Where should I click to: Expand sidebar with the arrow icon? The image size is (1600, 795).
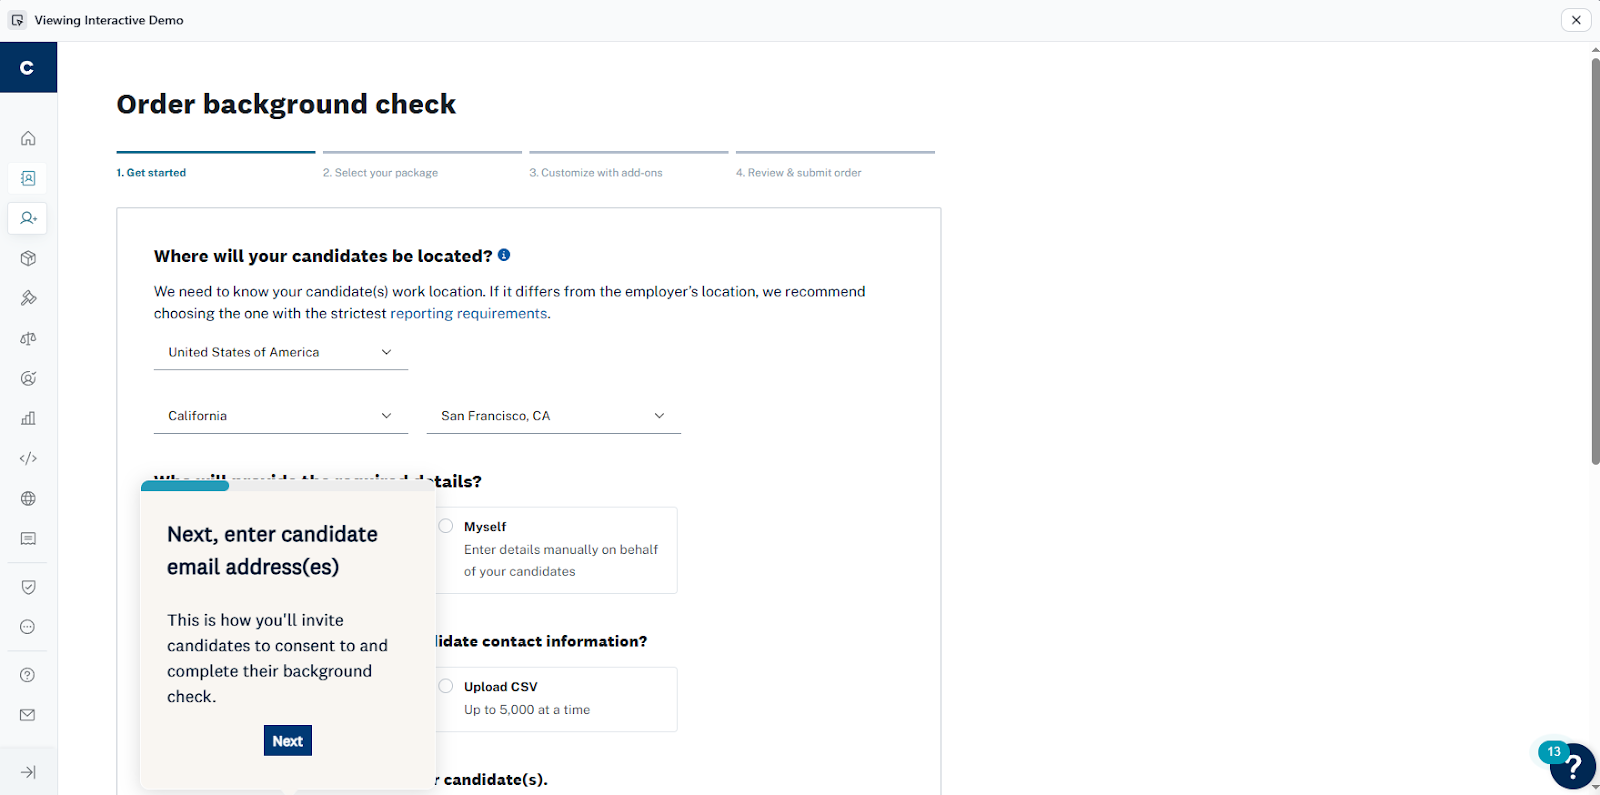pyautogui.click(x=28, y=772)
